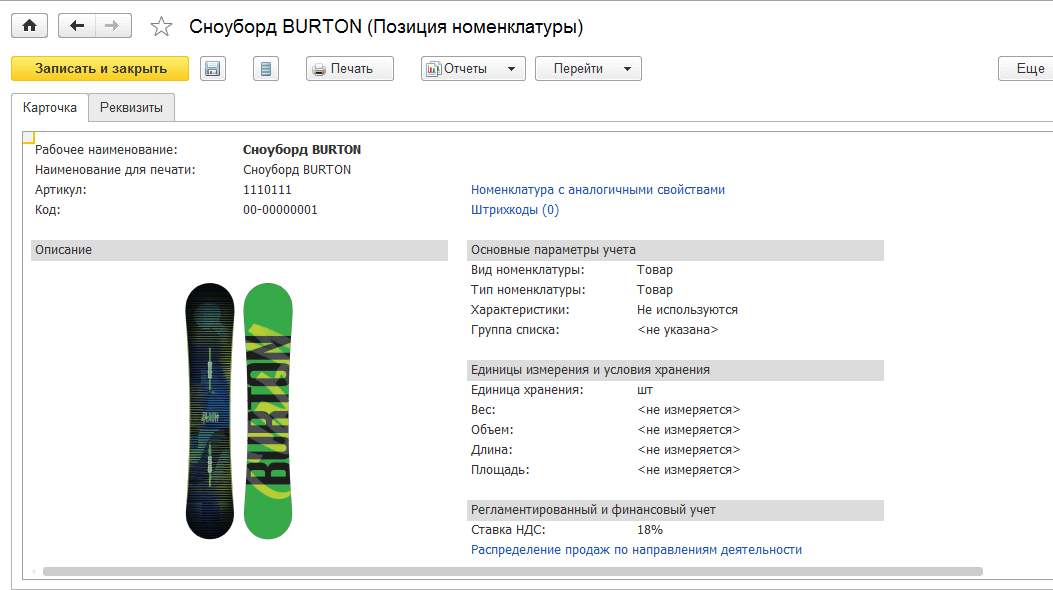Expand the Перейти dropdown
The height and width of the screenshot is (590, 1053).
point(588,69)
